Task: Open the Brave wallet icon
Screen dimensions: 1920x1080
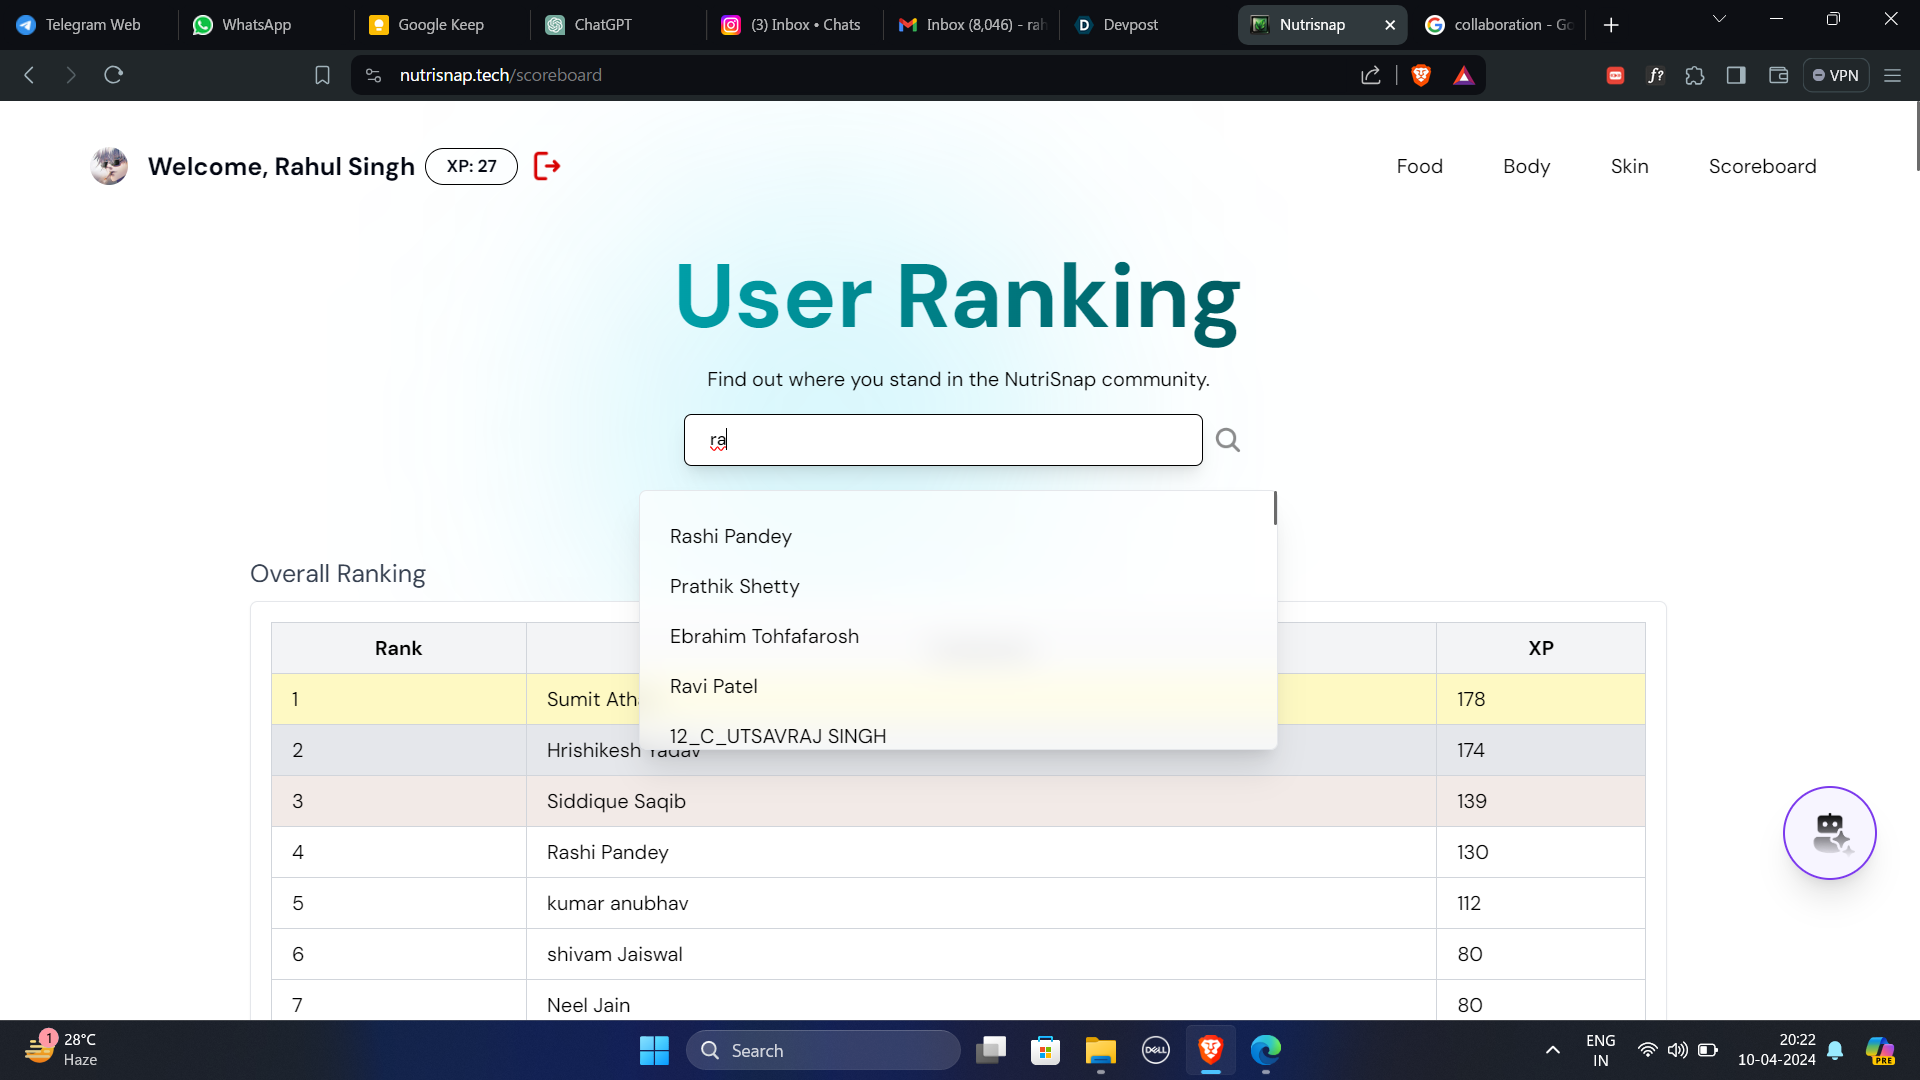Action: tap(1778, 75)
